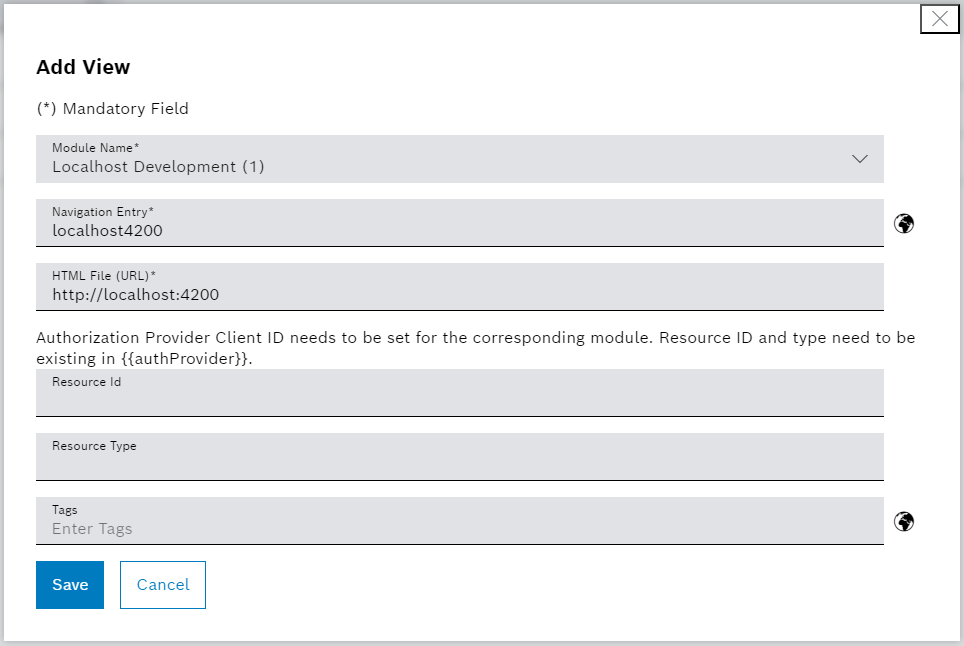The image size is (964, 646).
Task: Click globe icon beside Tags field
Action: tap(904, 521)
